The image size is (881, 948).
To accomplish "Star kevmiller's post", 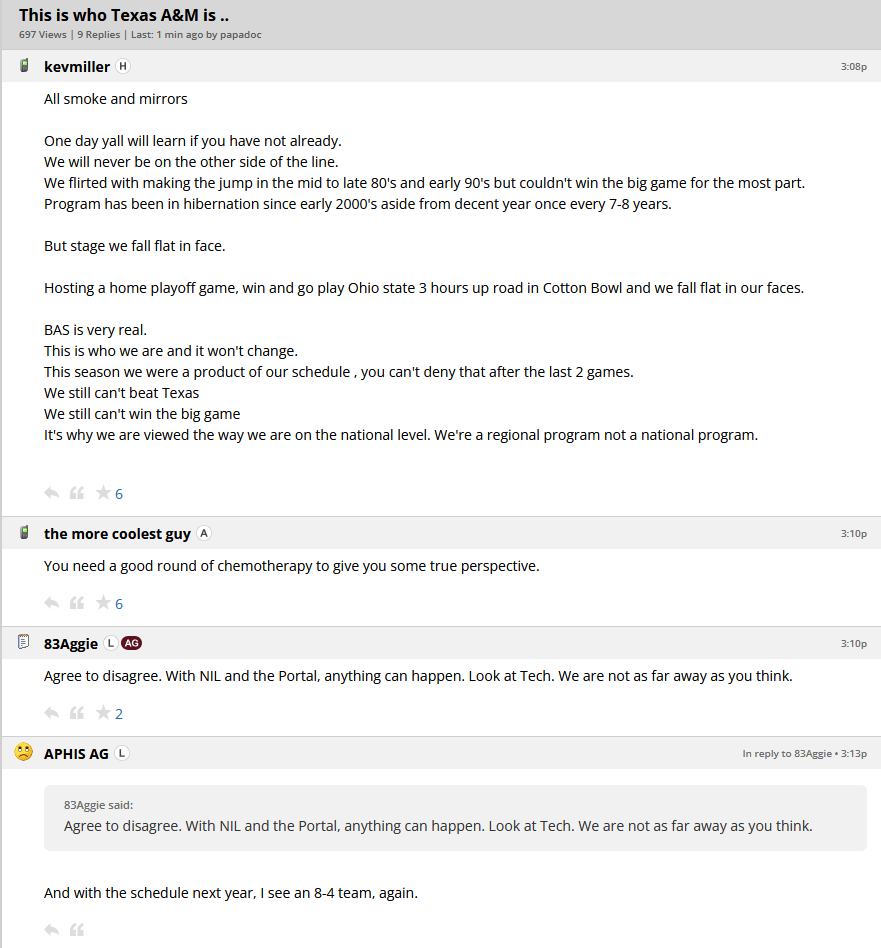I will click(102, 493).
